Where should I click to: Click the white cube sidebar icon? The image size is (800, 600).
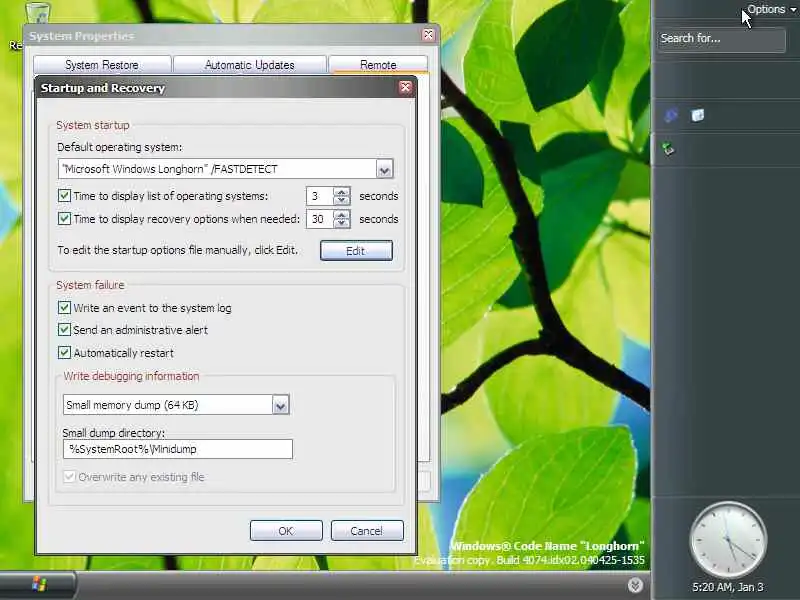[x=697, y=115]
